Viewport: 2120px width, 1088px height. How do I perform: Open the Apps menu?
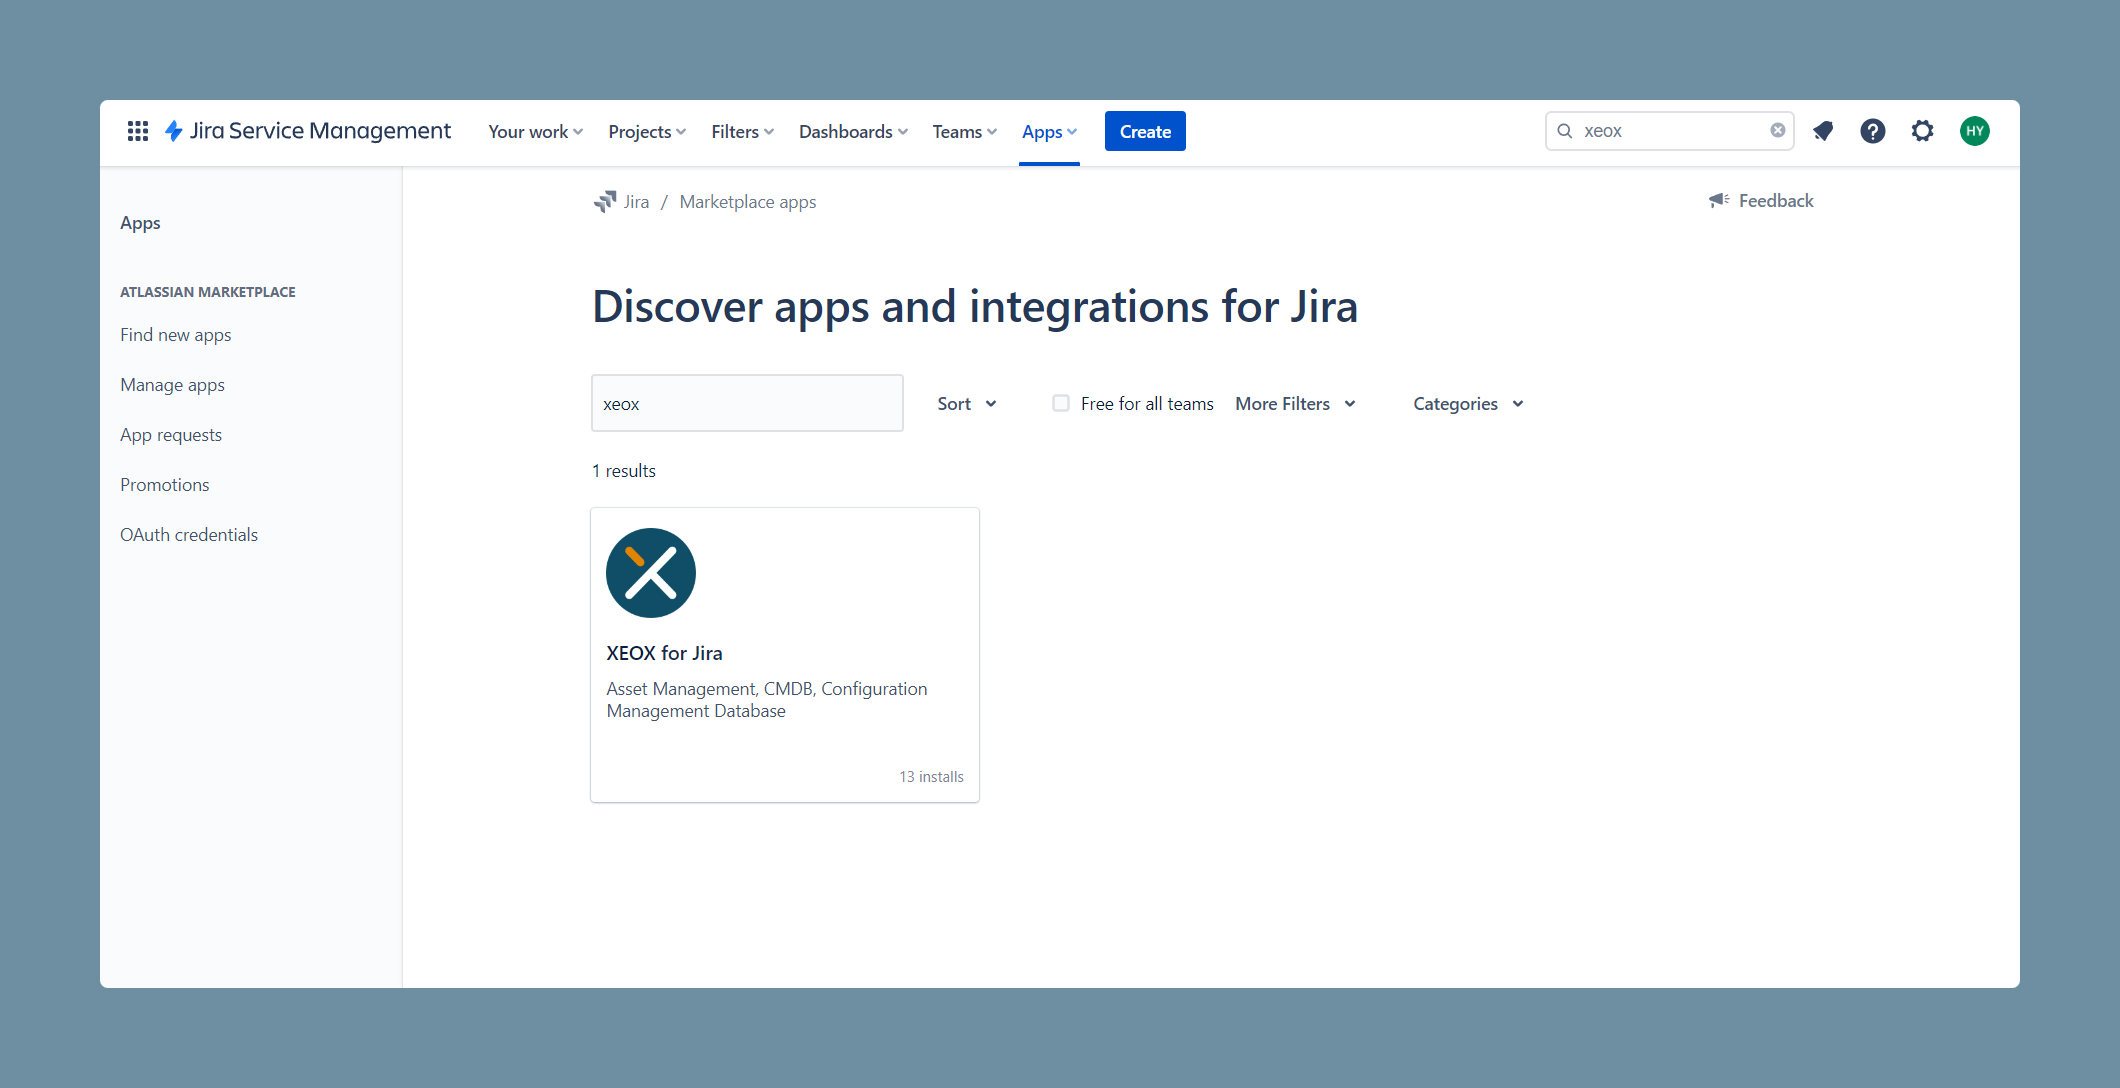click(1050, 132)
